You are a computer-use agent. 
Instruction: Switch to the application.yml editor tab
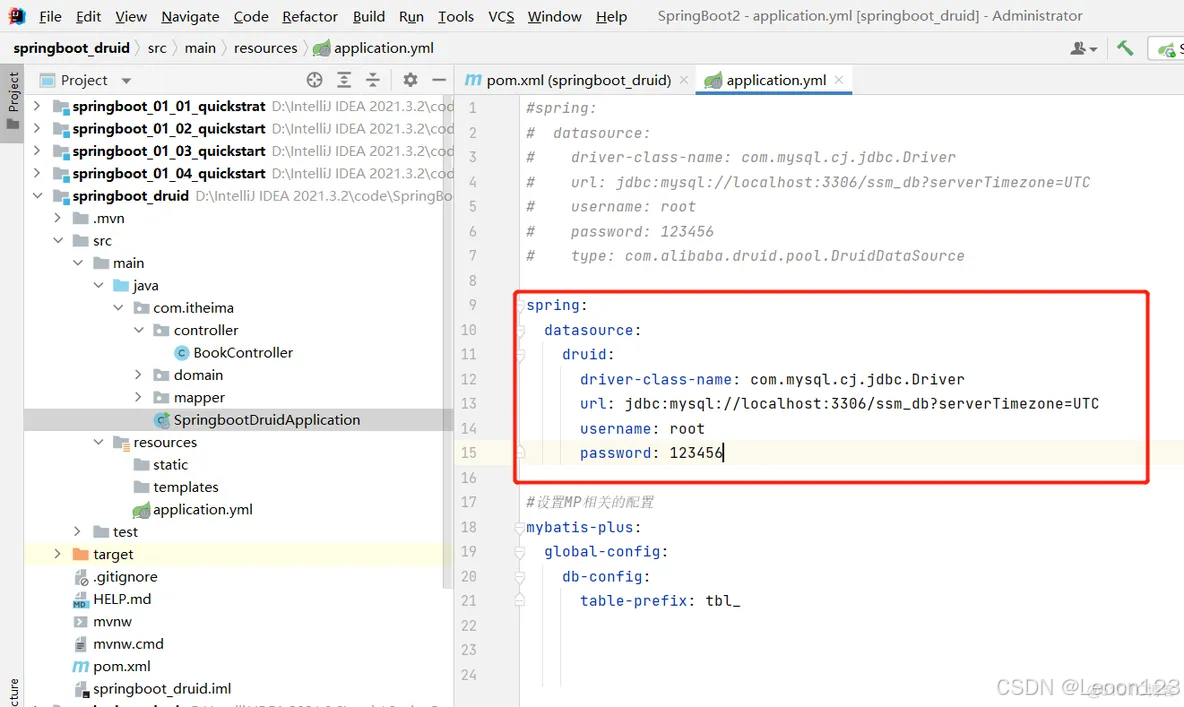pos(776,80)
